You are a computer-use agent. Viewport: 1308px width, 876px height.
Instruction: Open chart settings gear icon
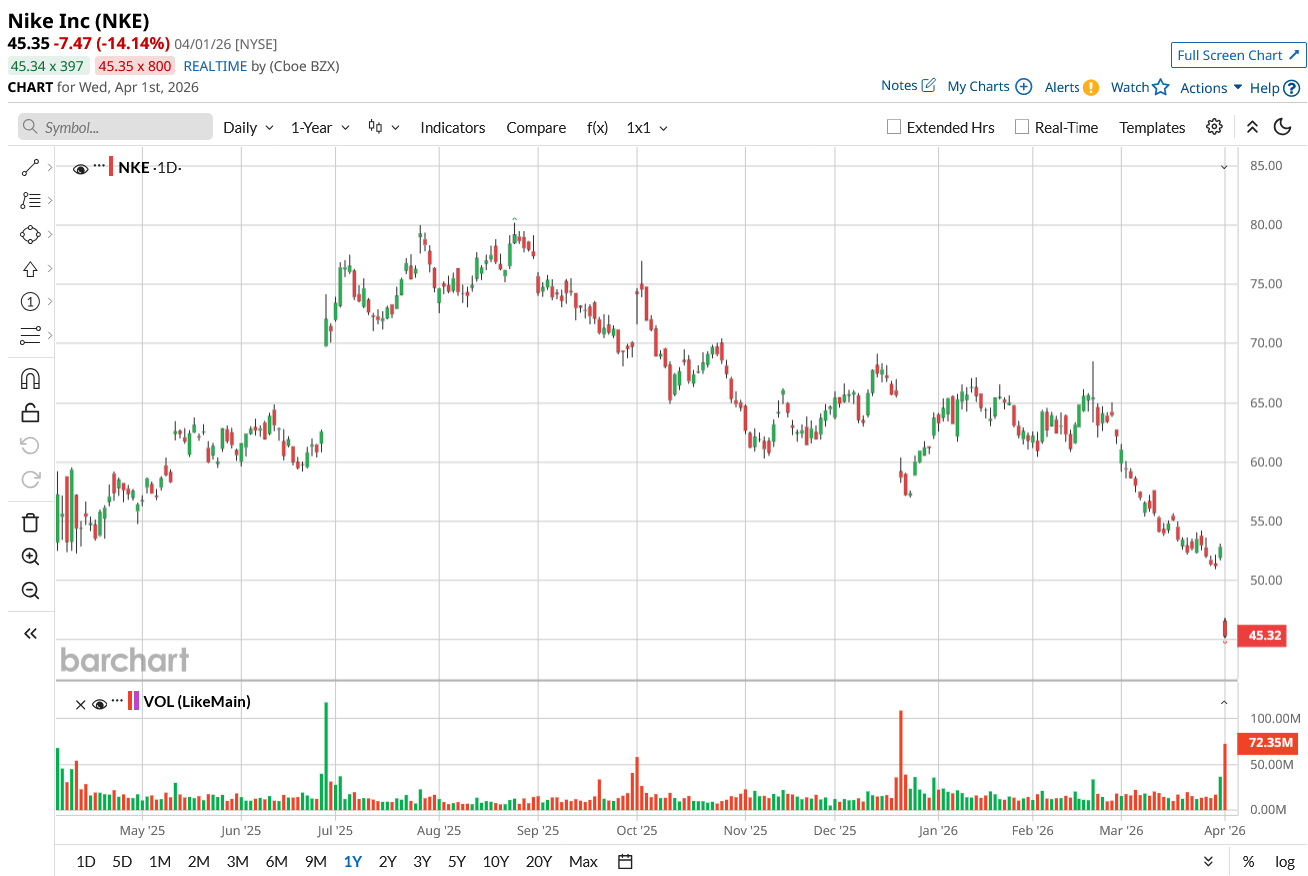(x=1214, y=127)
